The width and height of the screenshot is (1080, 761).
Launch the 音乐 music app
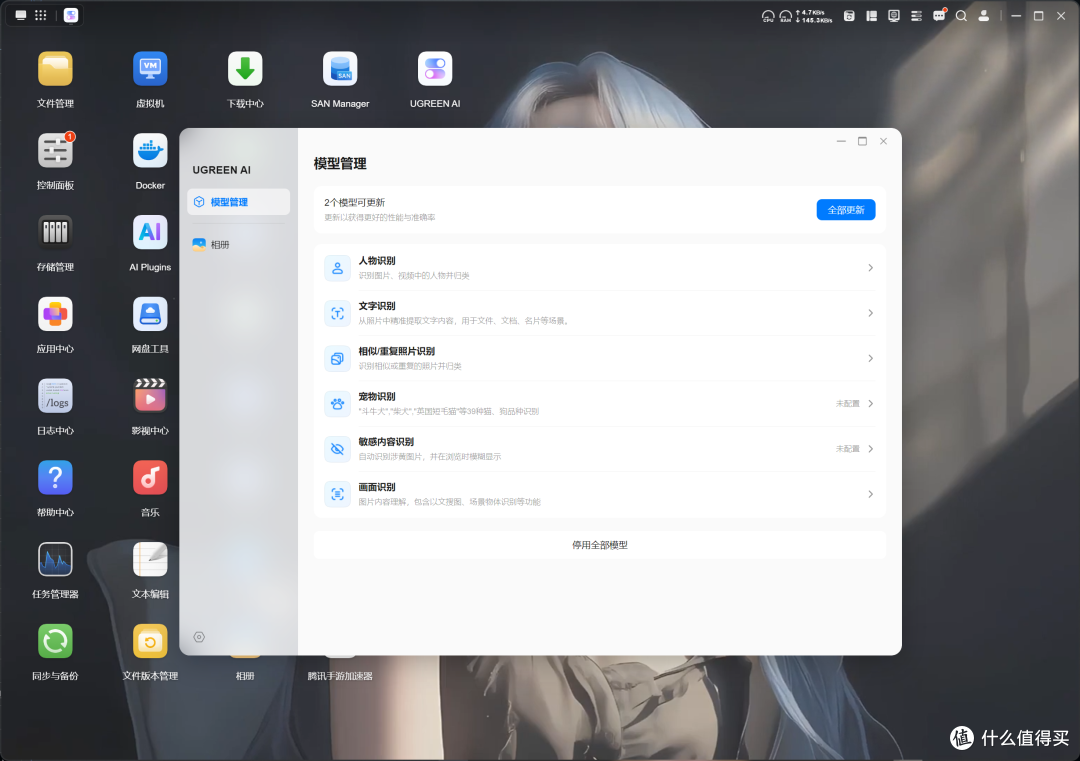point(150,478)
